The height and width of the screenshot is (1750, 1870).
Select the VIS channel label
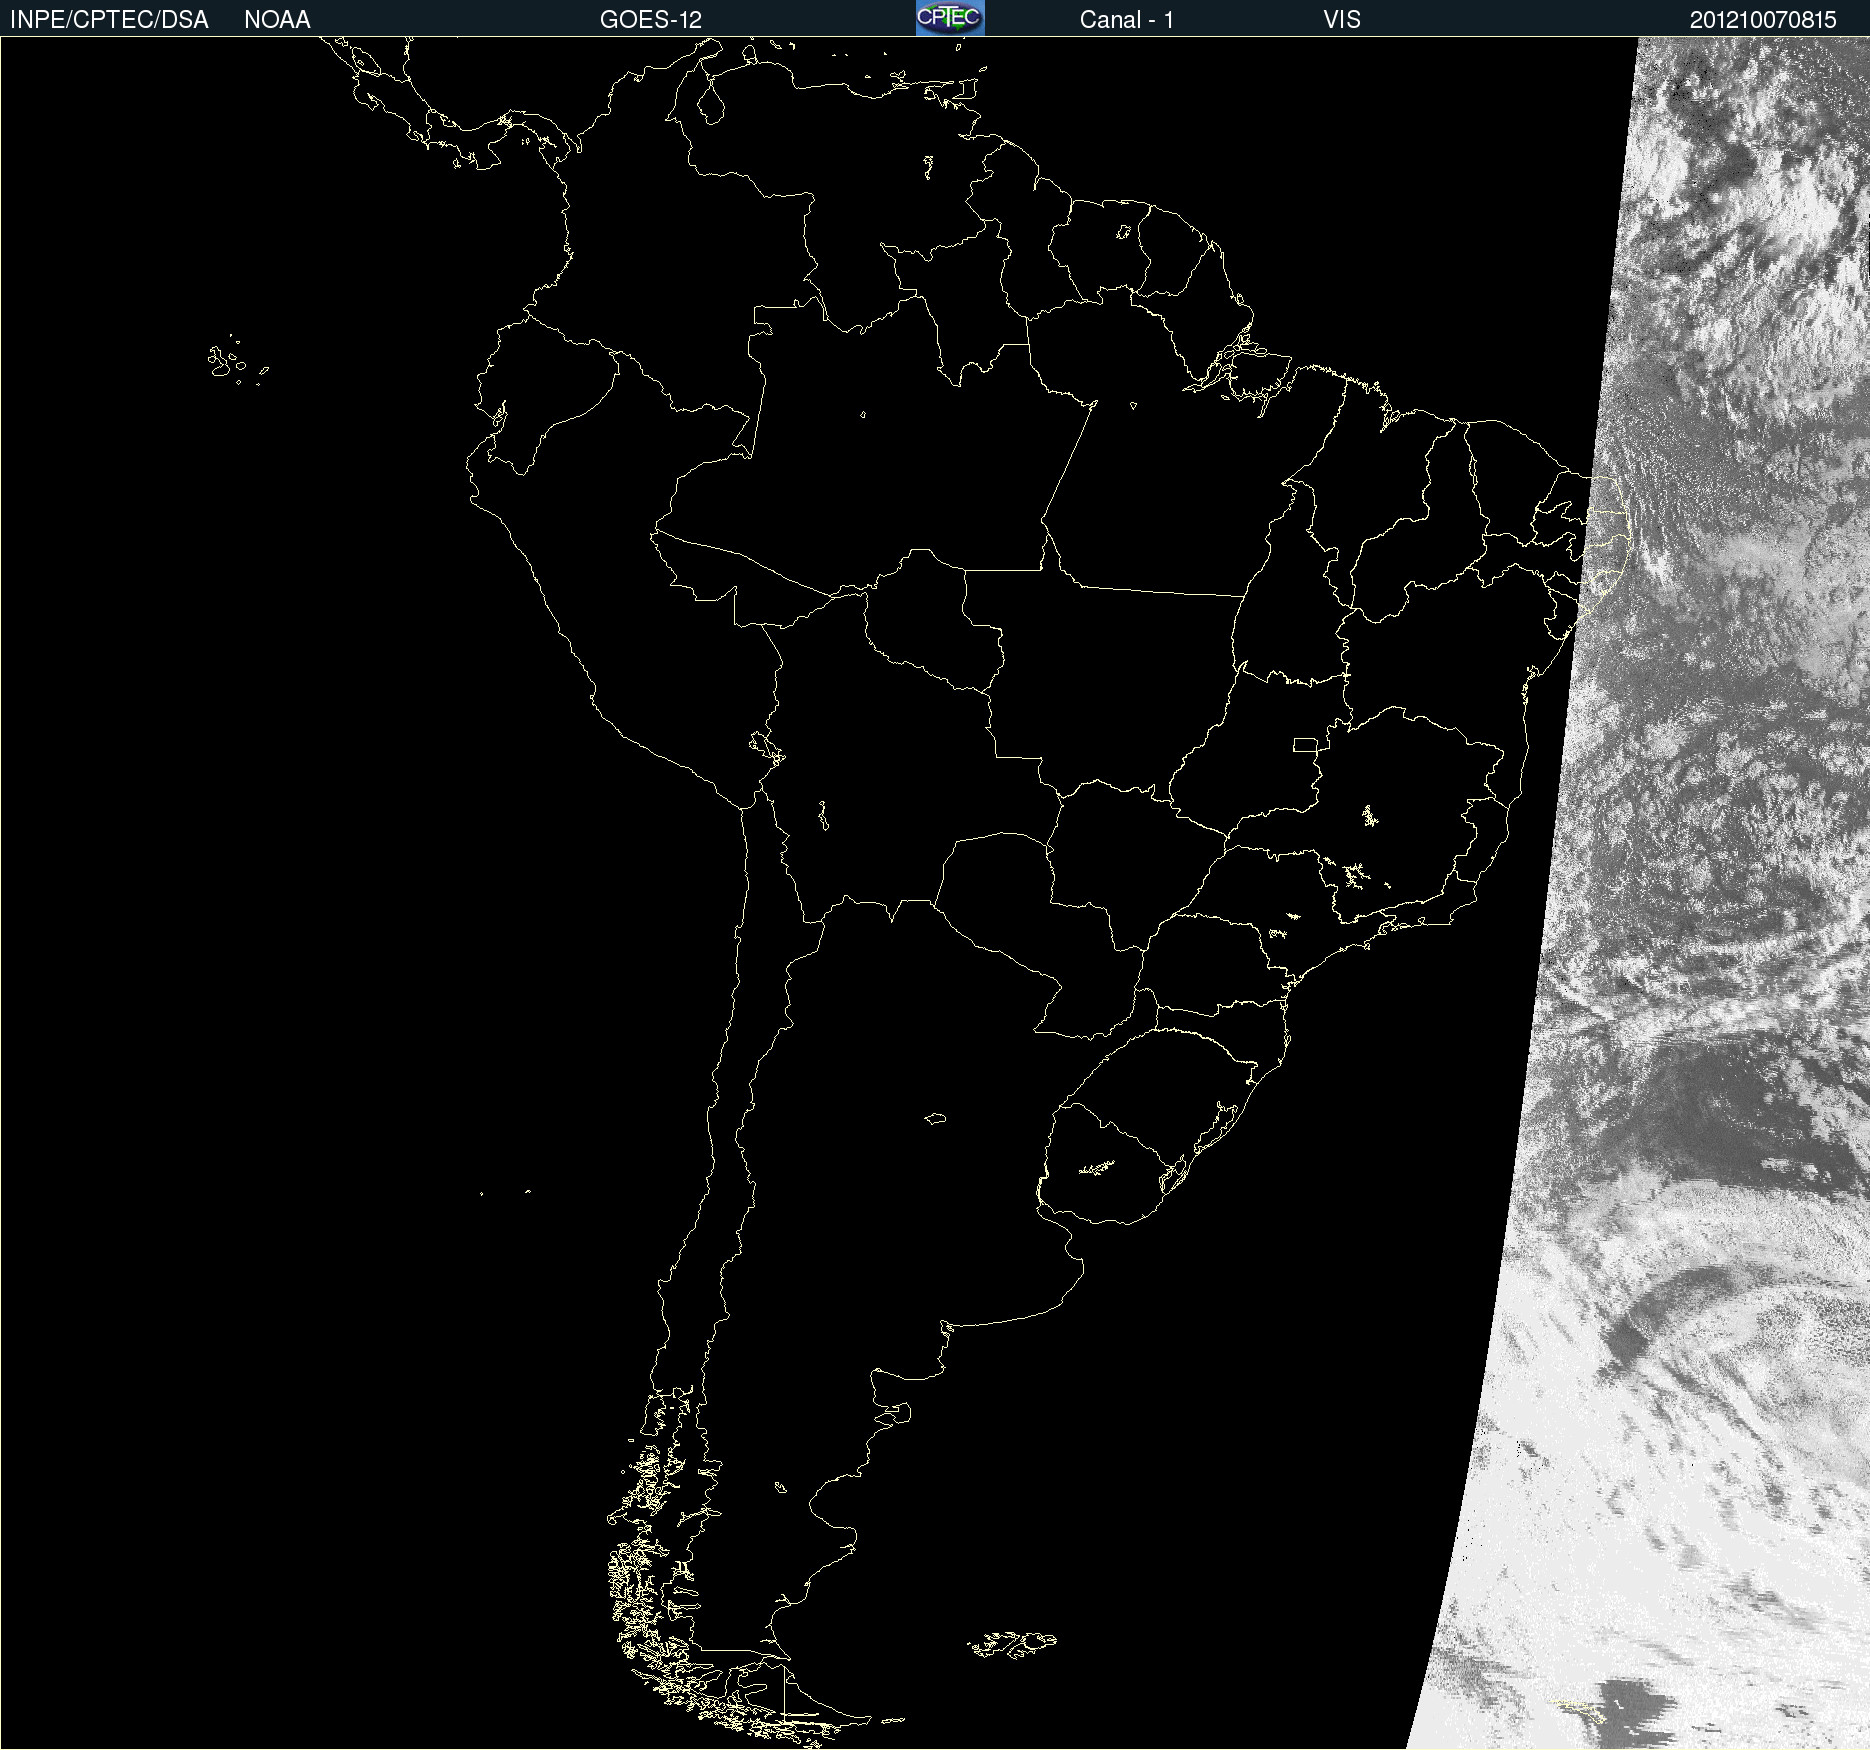pyautogui.click(x=1342, y=20)
